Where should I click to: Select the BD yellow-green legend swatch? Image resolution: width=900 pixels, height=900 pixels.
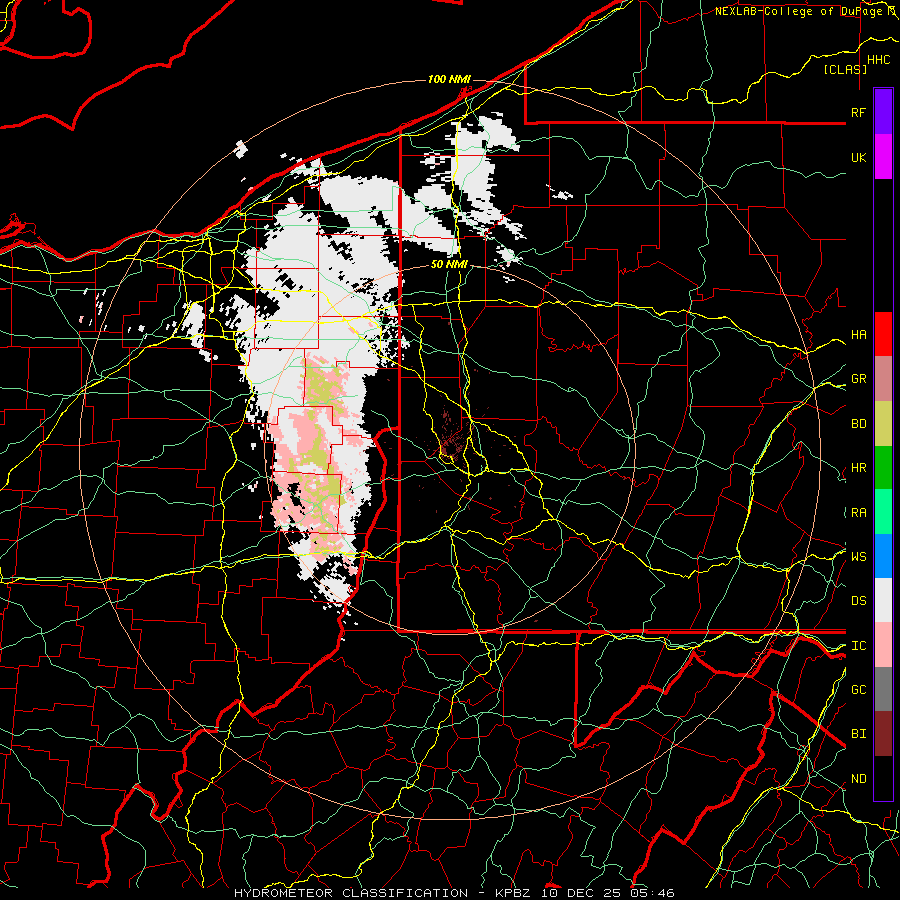click(x=883, y=423)
